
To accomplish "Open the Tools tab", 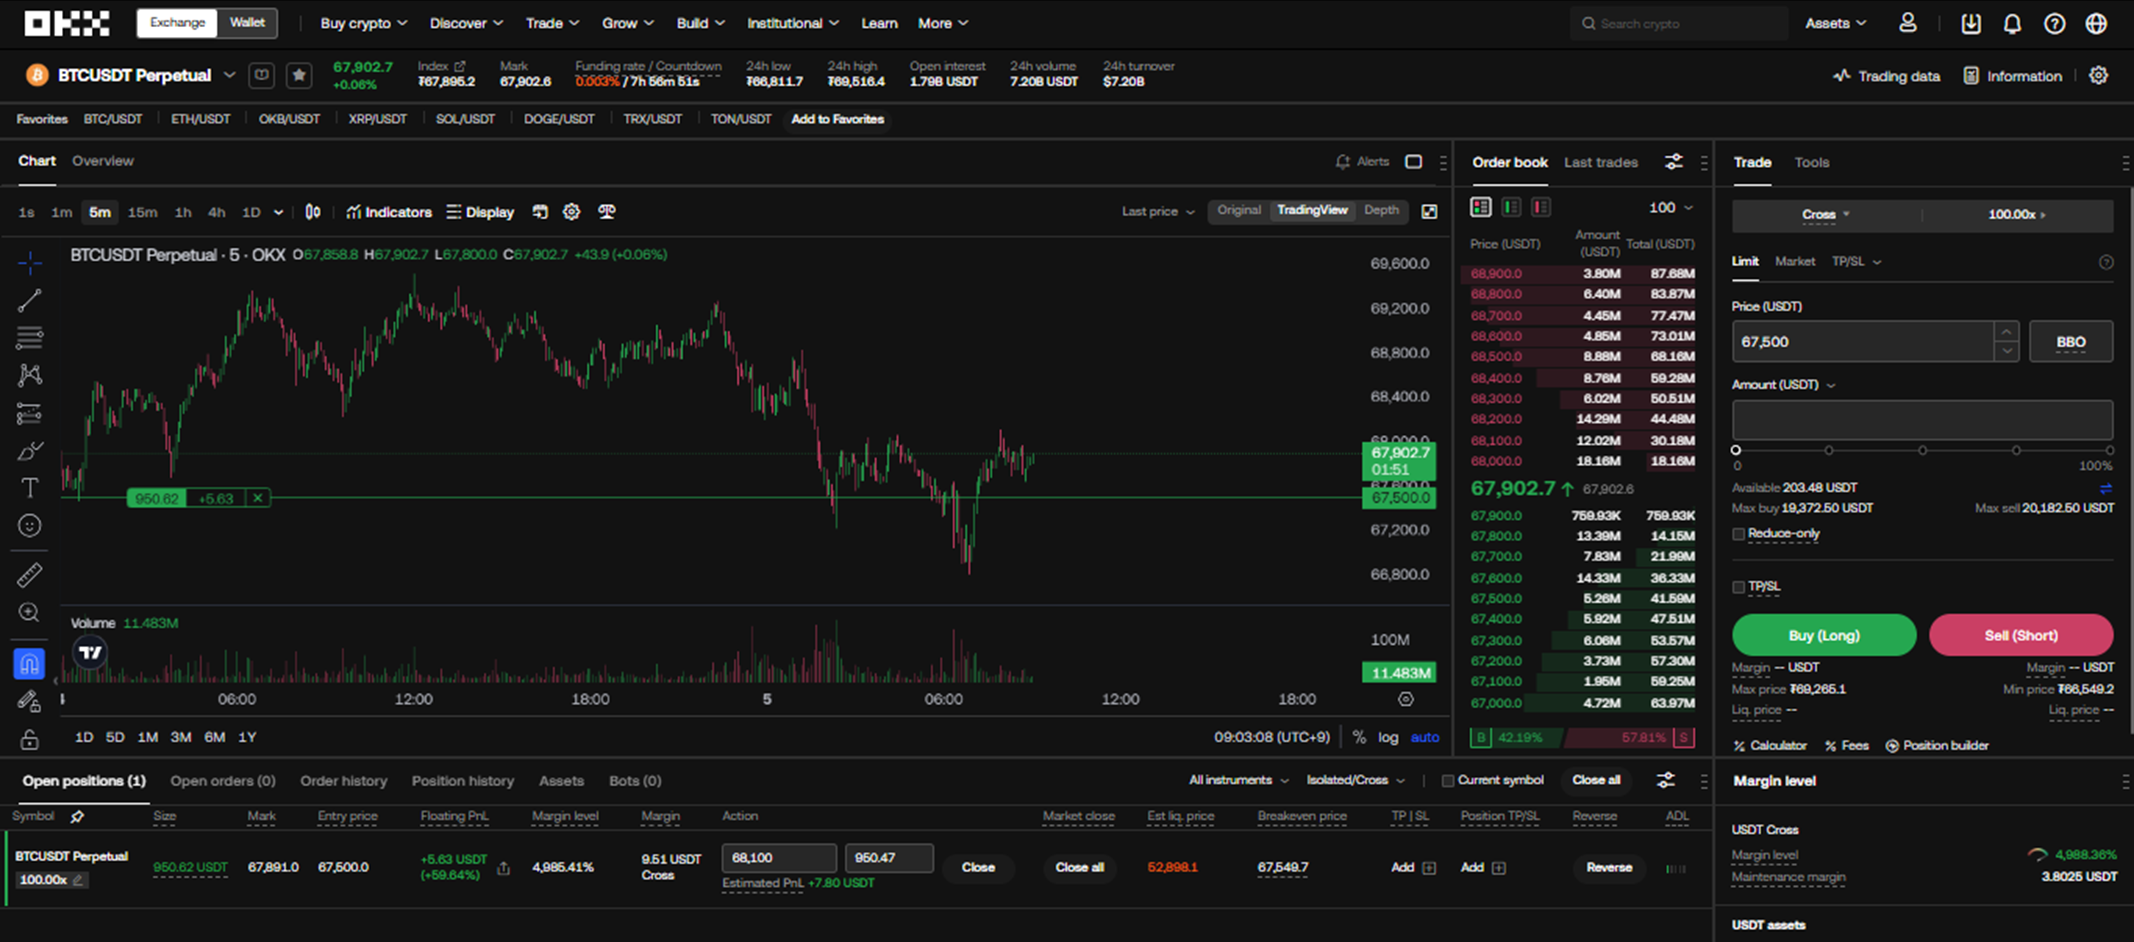I will [x=1811, y=162].
